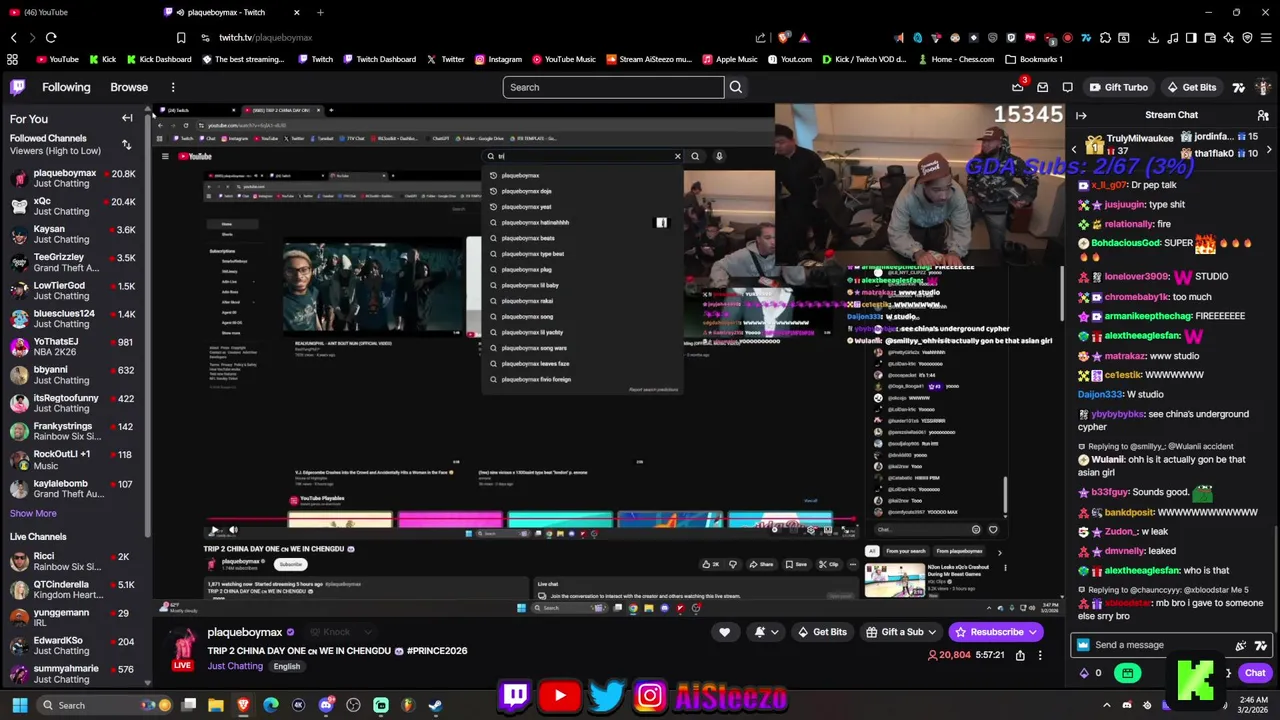Open Steam from the Windows taskbar
This screenshot has width=1280, height=720.
[435, 705]
